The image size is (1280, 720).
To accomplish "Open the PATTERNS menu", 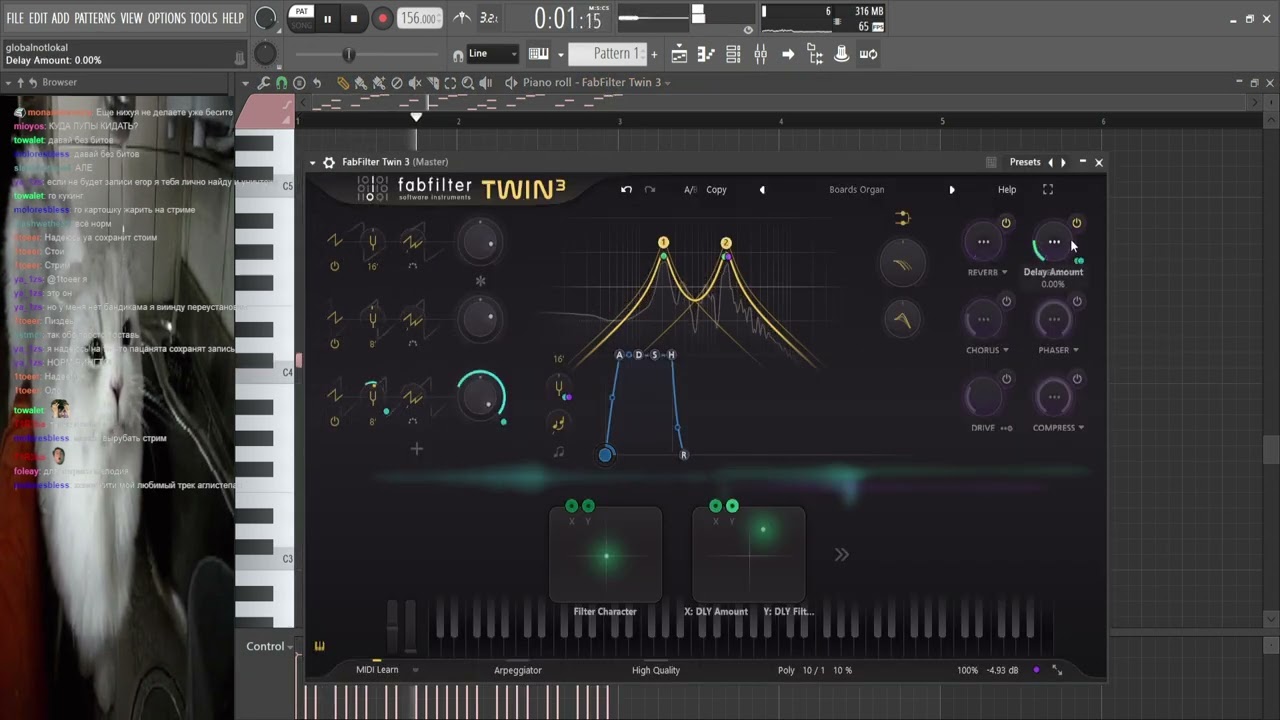I will click(95, 18).
